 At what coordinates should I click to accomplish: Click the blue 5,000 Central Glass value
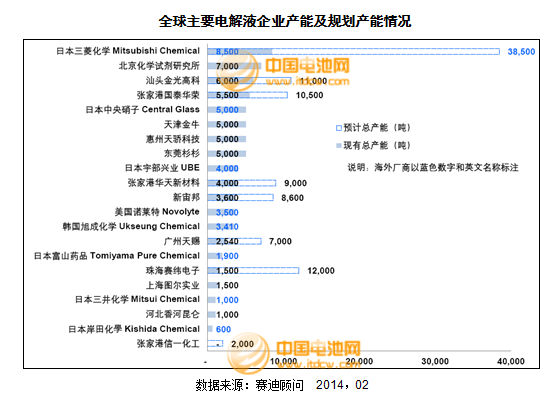[227, 110]
